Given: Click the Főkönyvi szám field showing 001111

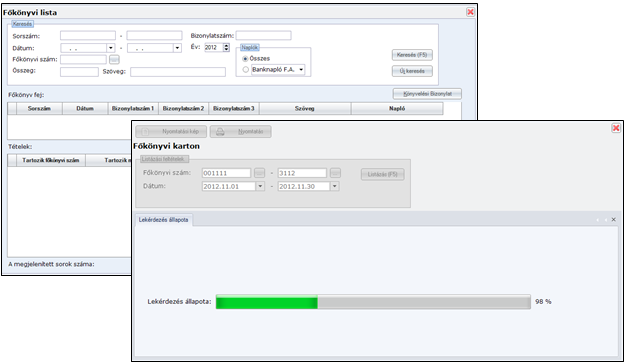Looking at the screenshot, I should tap(226, 173).
